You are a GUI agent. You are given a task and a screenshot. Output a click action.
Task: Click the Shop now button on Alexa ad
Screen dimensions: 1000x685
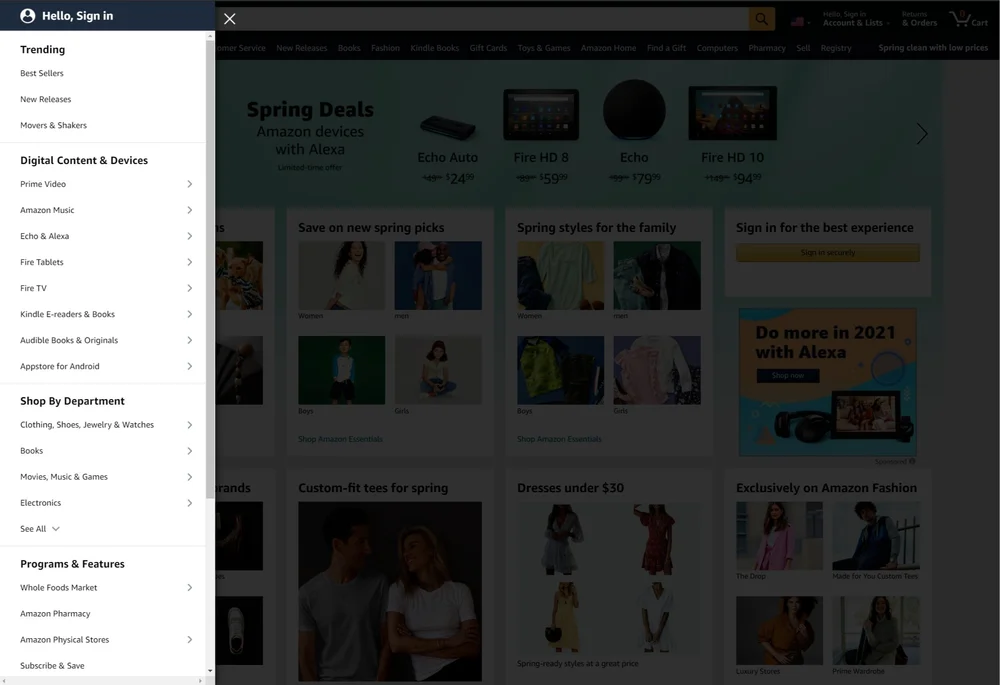(x=788, y=376)
